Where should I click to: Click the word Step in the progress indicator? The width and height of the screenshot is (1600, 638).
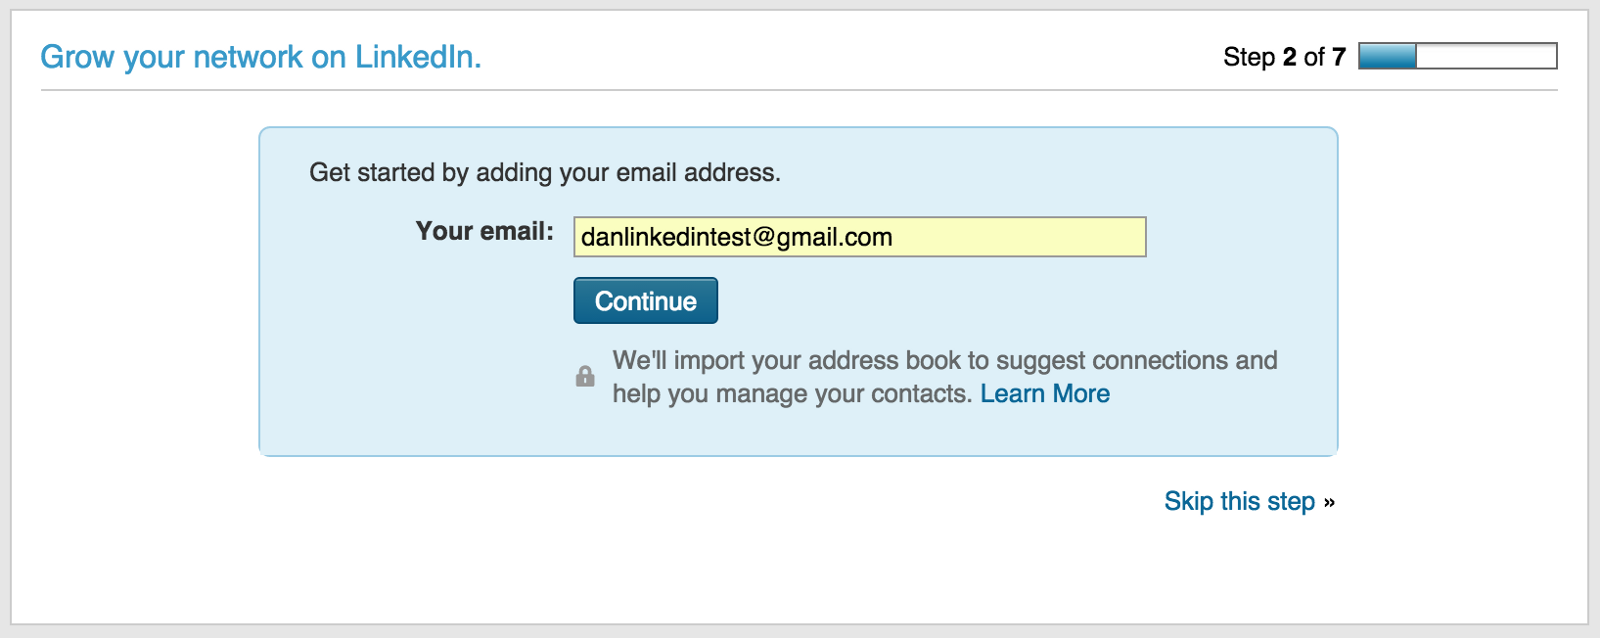click(1249, 57)
